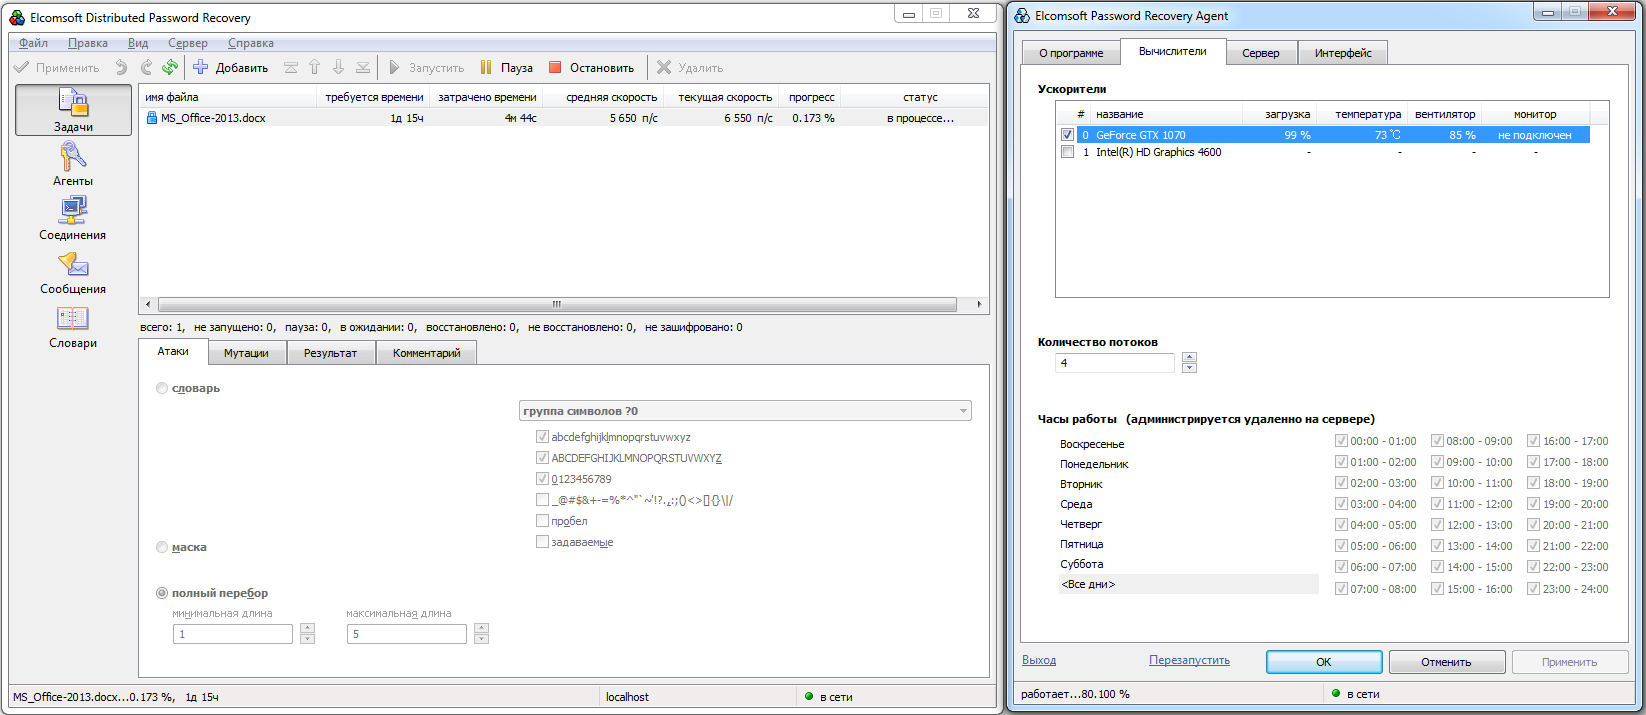Expand the группа символов ?0 dropdown

tap(745, 411)
